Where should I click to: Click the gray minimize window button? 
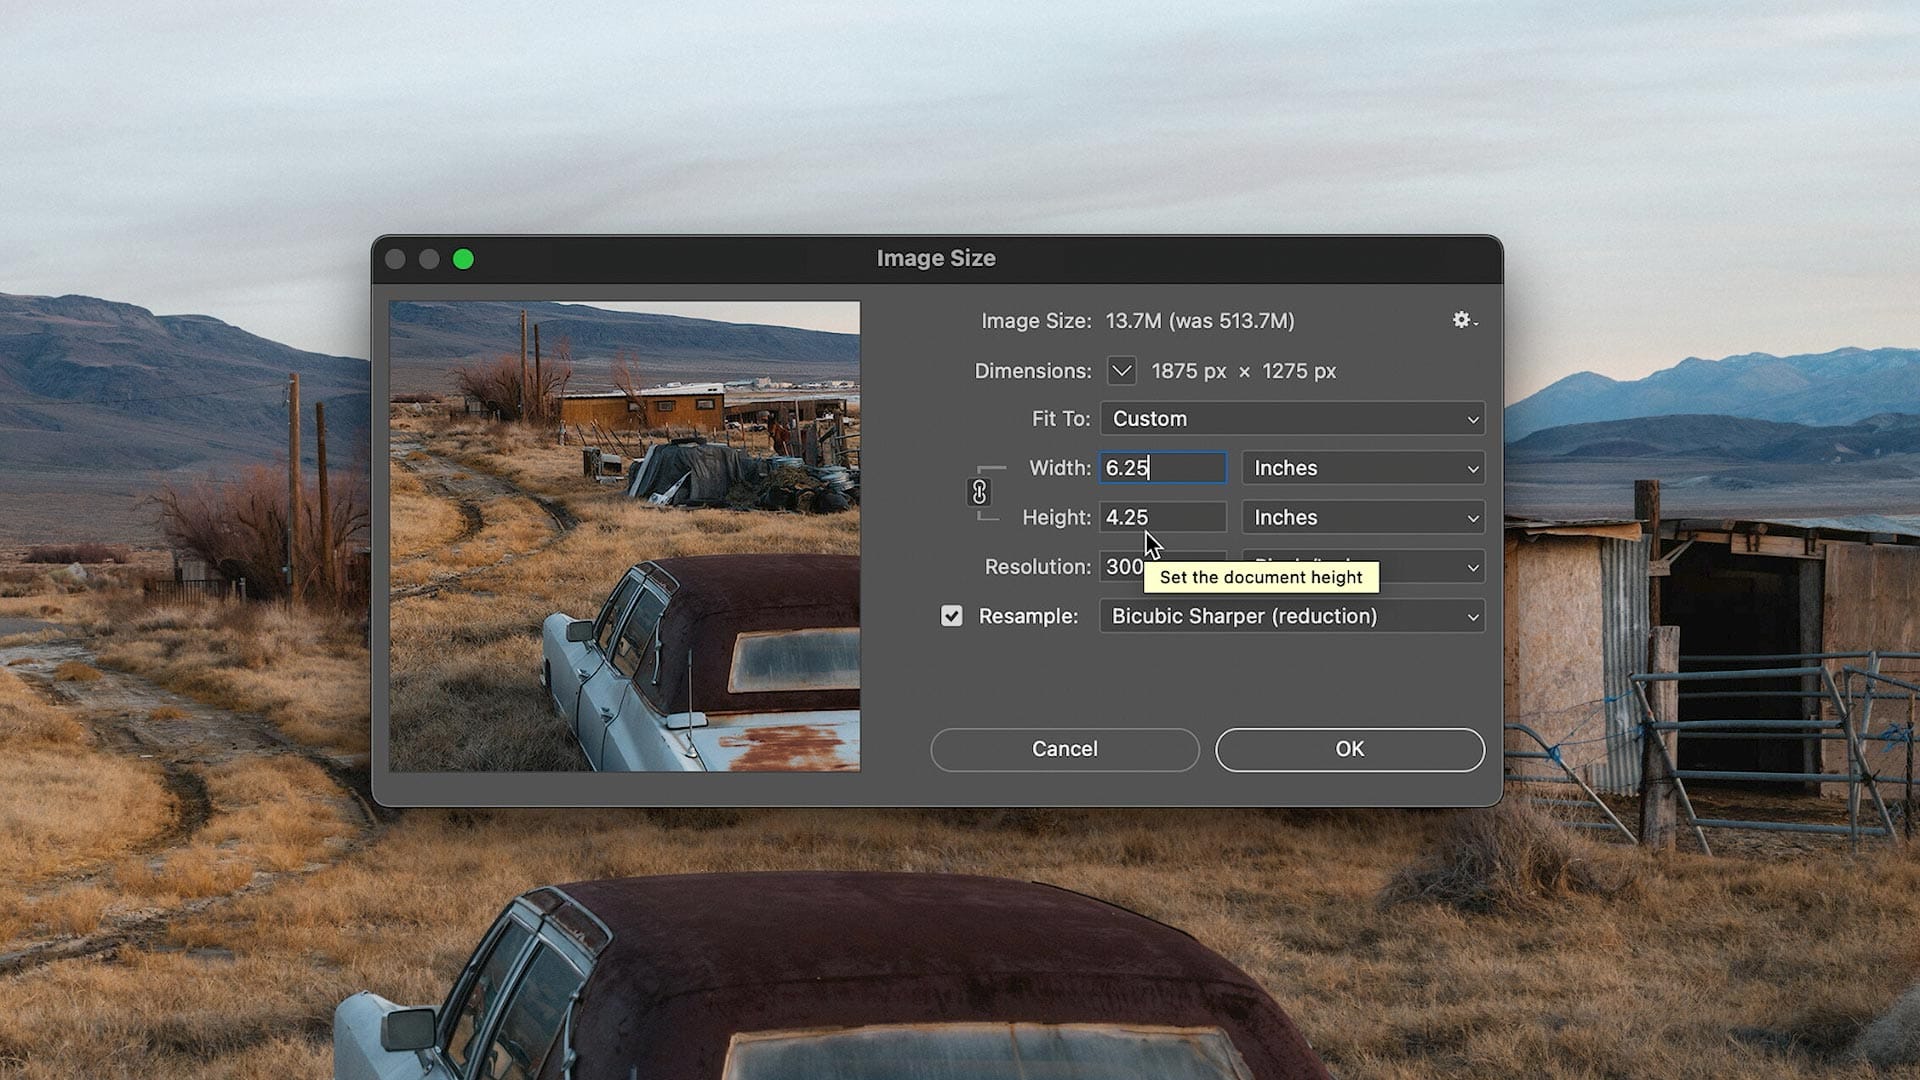[429, 259]
